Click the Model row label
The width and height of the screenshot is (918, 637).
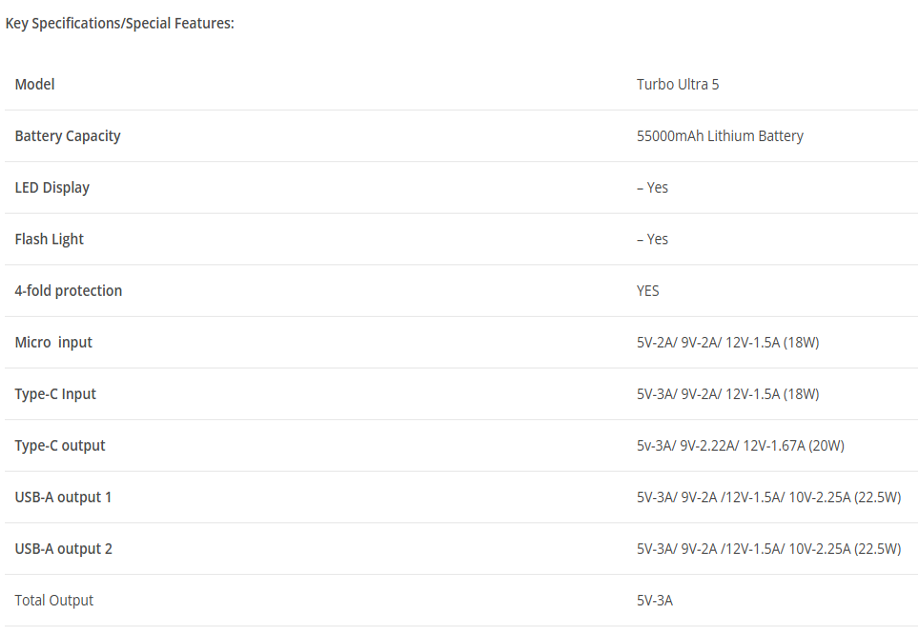(35, 85)
